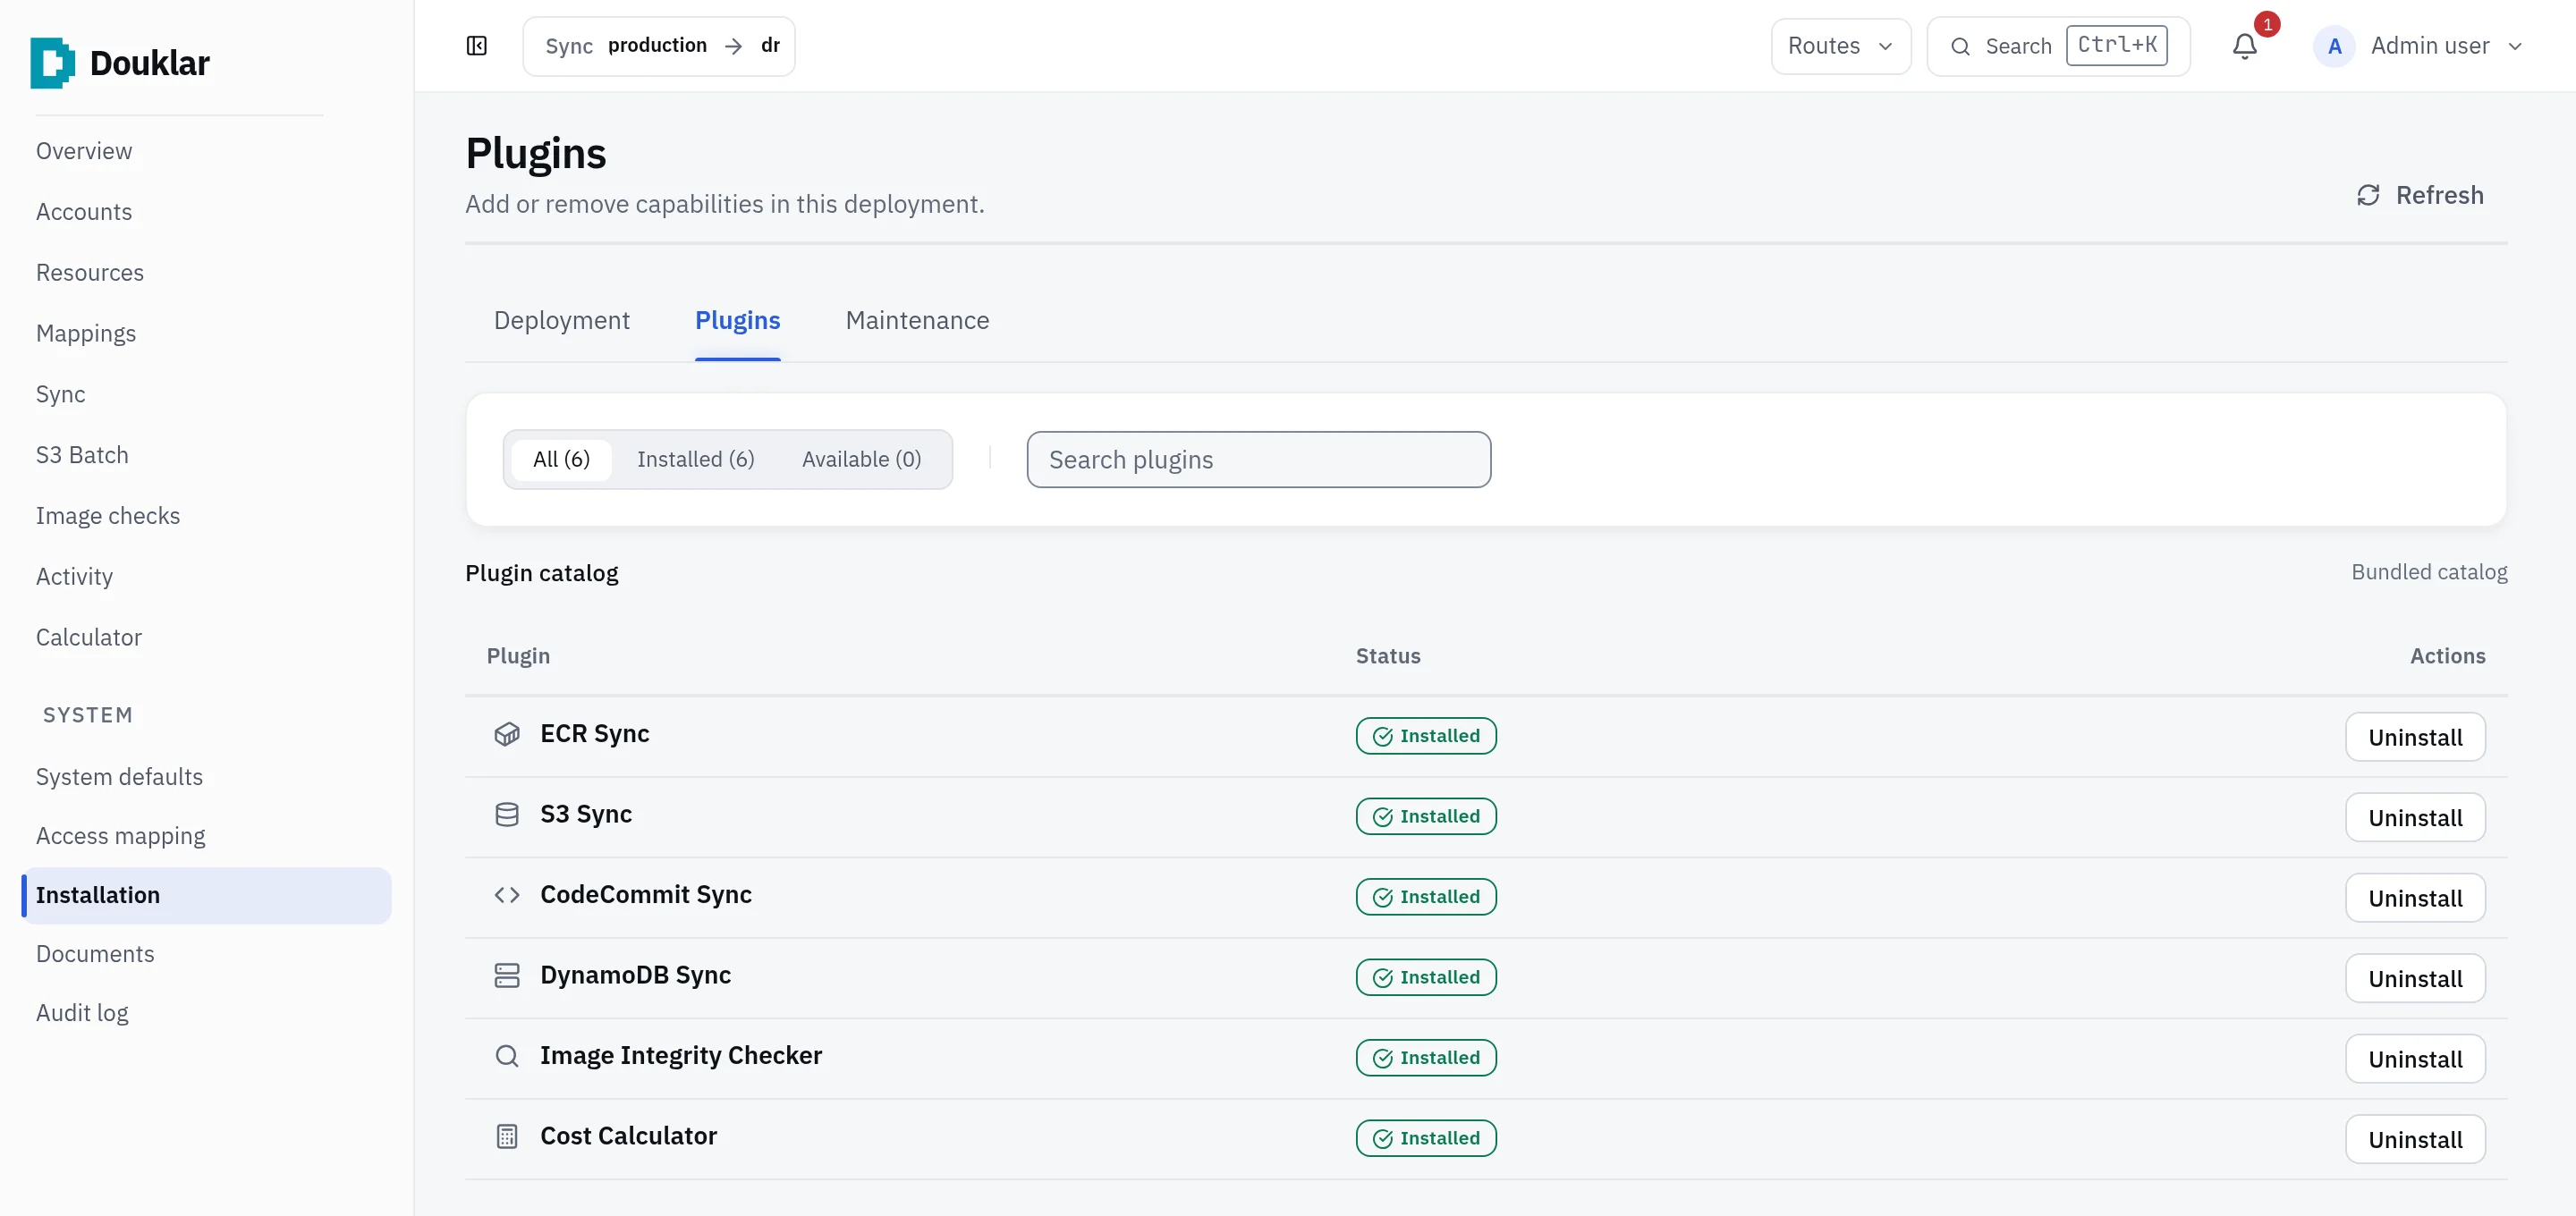Image resolution: width=2576 pixels, height=1216 pixels.
Task: Switch to the Maintenance tab
Action: (x=917, y=321)
